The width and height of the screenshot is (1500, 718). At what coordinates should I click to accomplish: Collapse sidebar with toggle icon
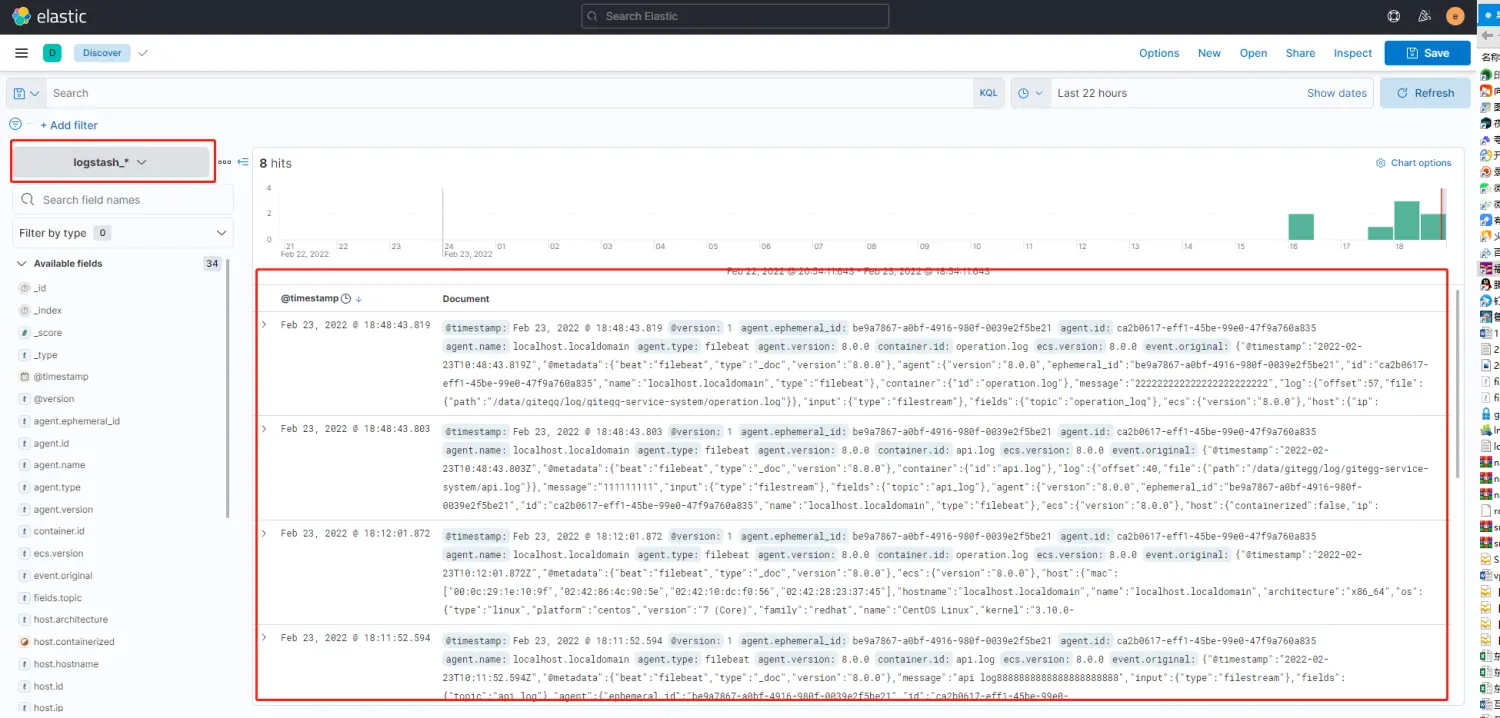(242, 162)
